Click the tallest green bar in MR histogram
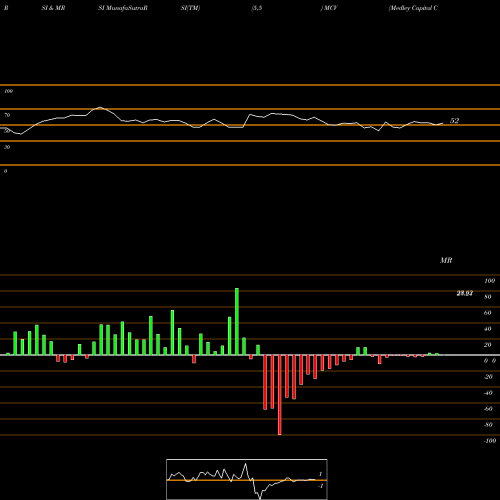500x500 pixels. click(237, 322)
